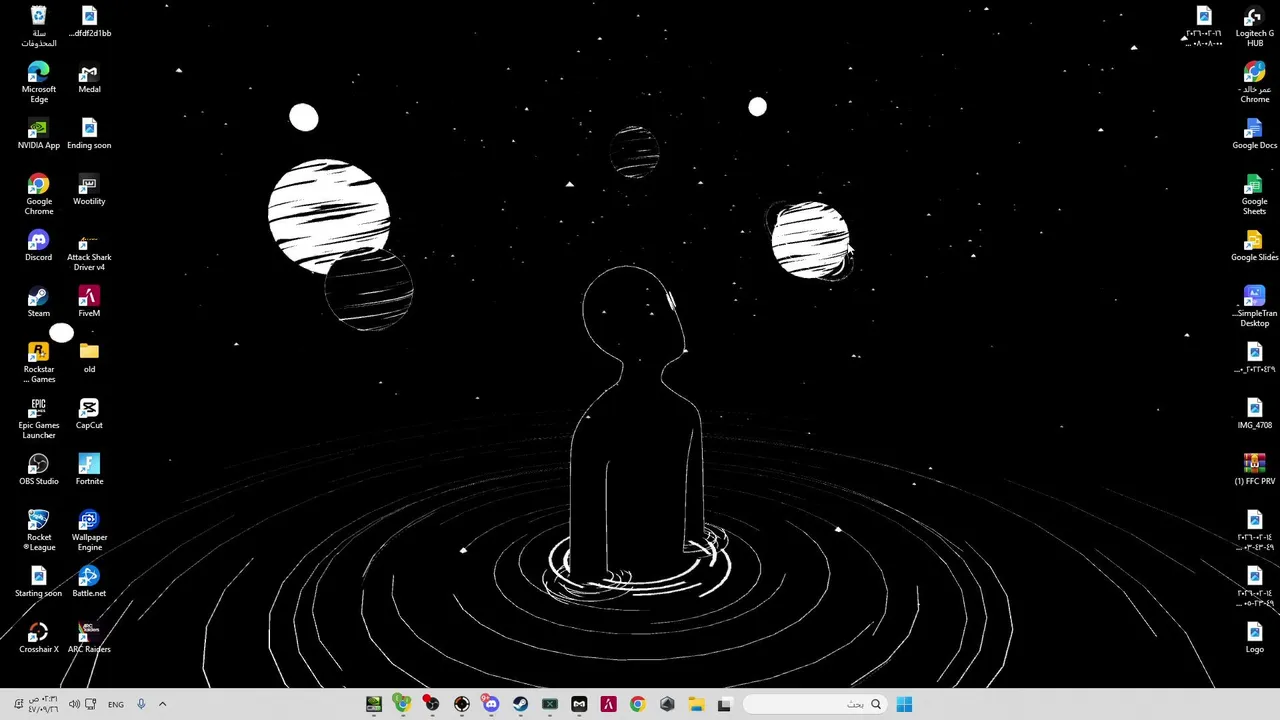Image resolution: width=1280 pixels, height=720 pixels.
Task: Open File Explorer from taskbar
Action: [x=696, y=705]
